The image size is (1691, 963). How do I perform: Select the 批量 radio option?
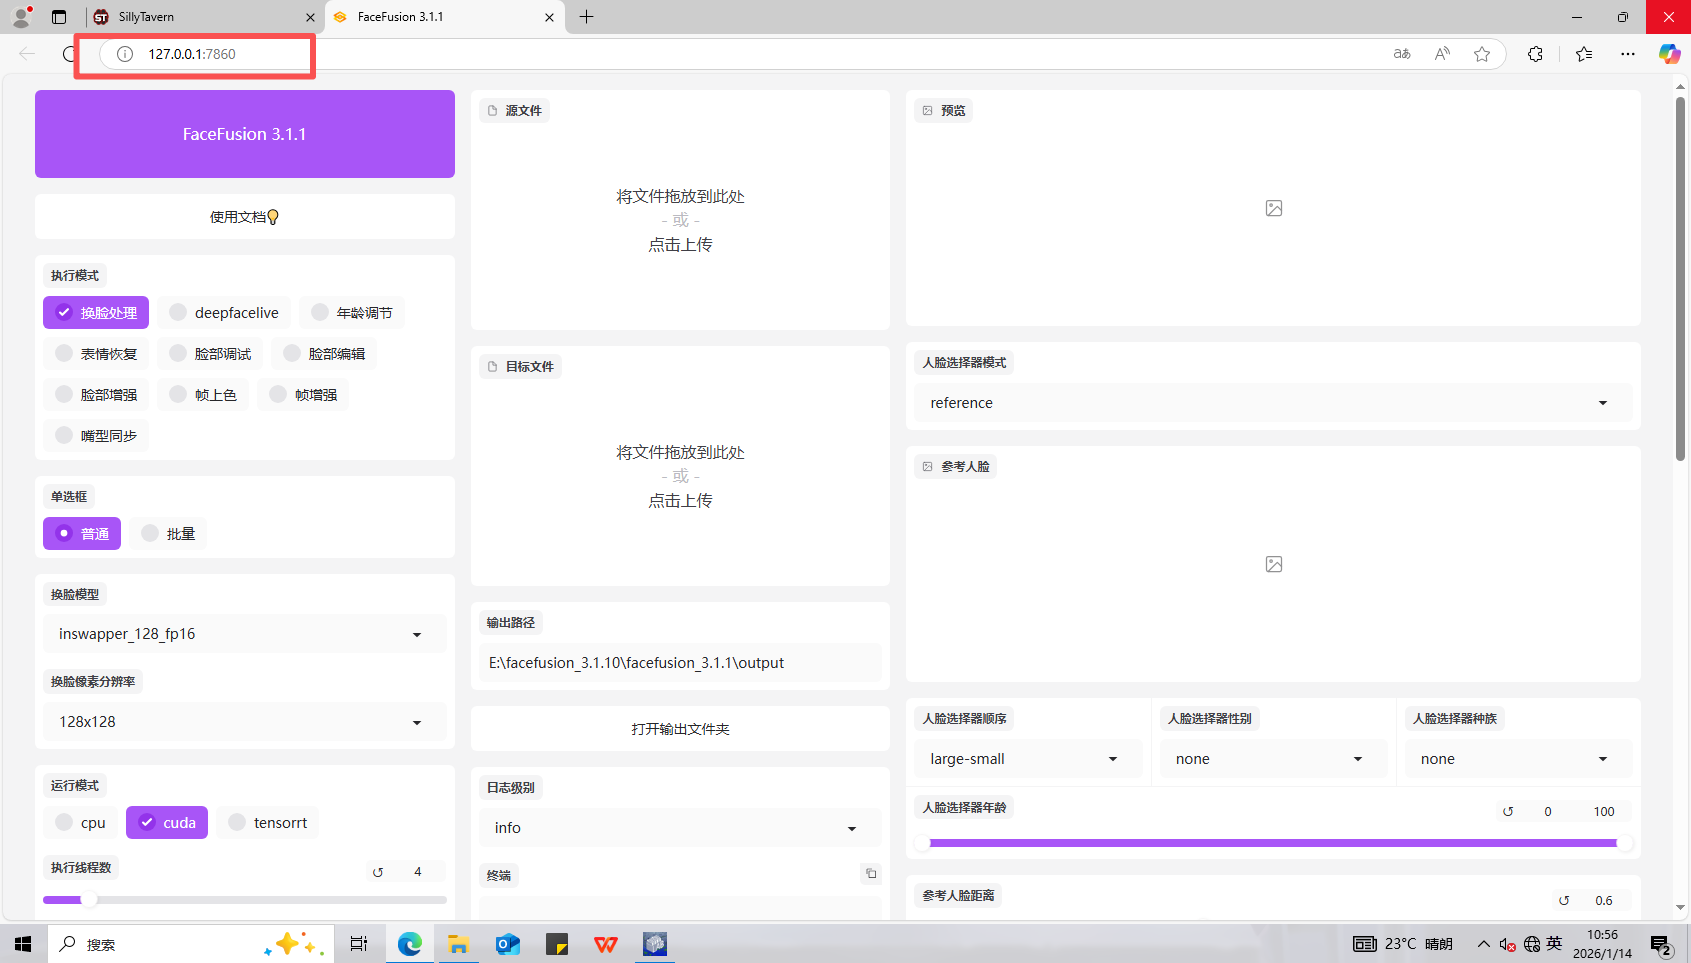tap(168, 534)
